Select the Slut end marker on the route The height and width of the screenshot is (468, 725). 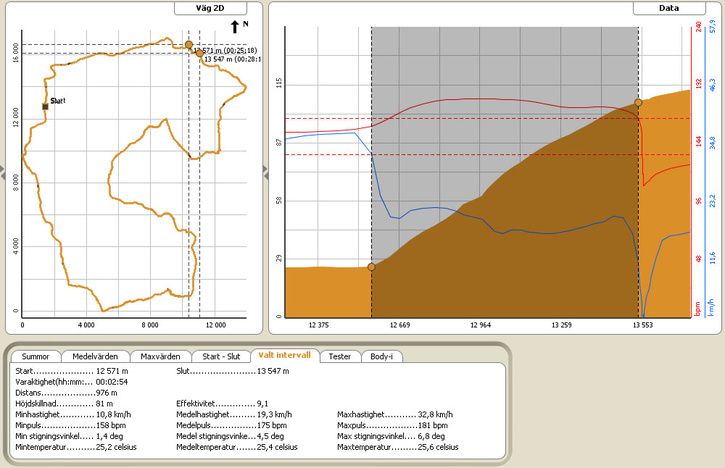click(45, 107)
